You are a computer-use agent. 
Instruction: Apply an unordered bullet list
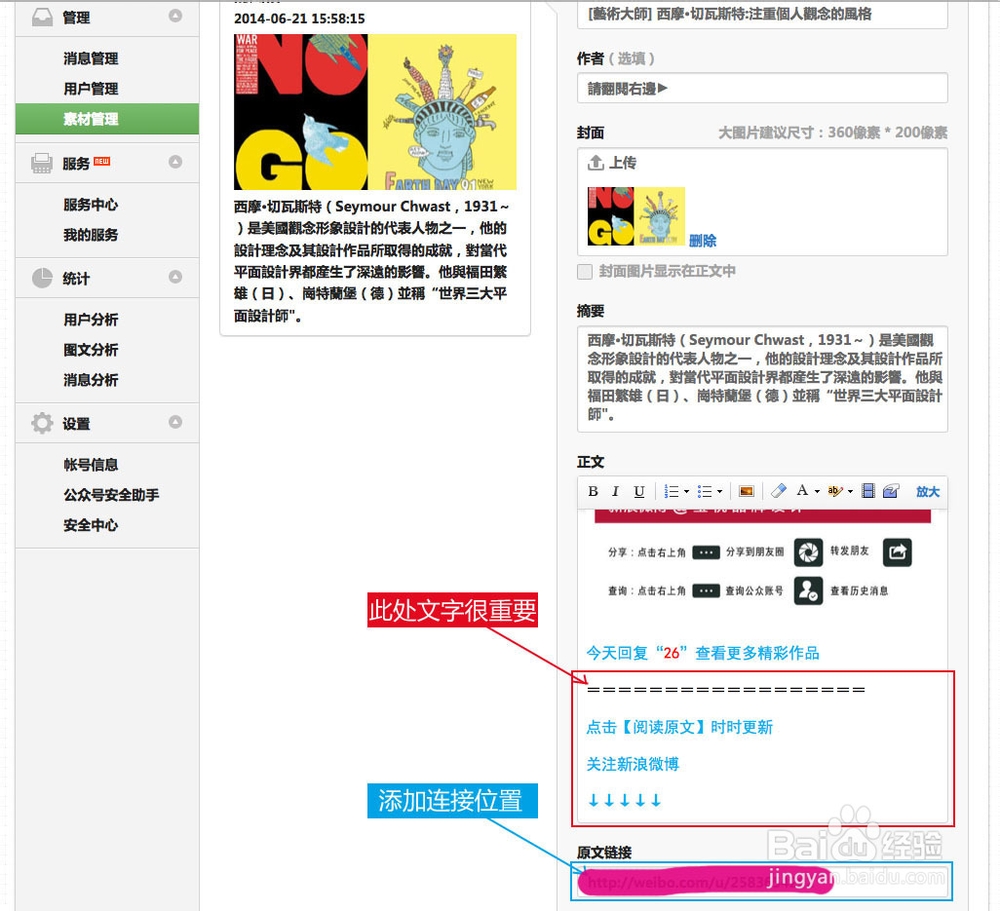[x=706, y=491]
